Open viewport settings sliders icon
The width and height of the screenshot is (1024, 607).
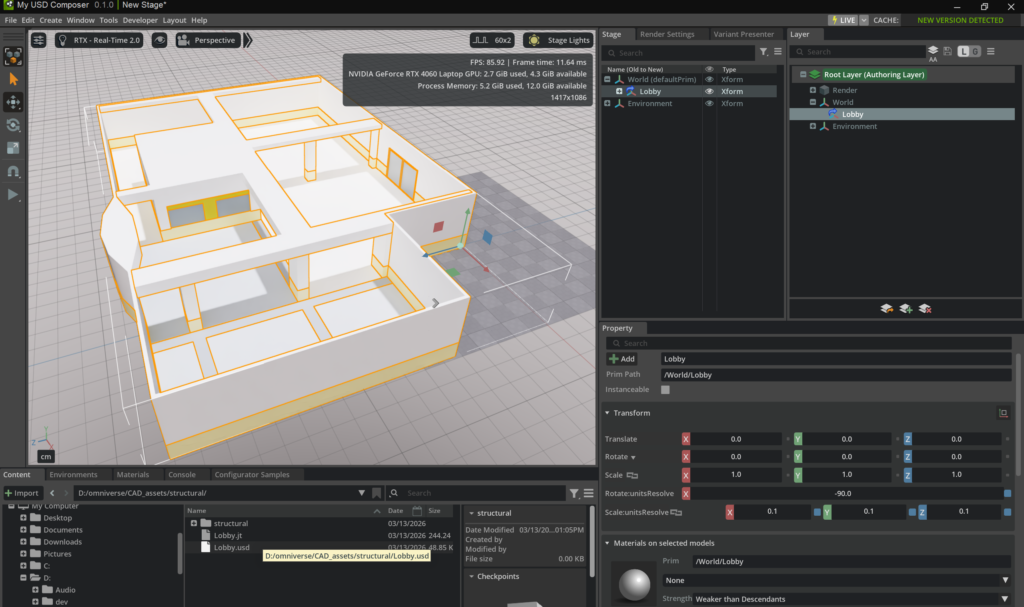tap(39, 40)
